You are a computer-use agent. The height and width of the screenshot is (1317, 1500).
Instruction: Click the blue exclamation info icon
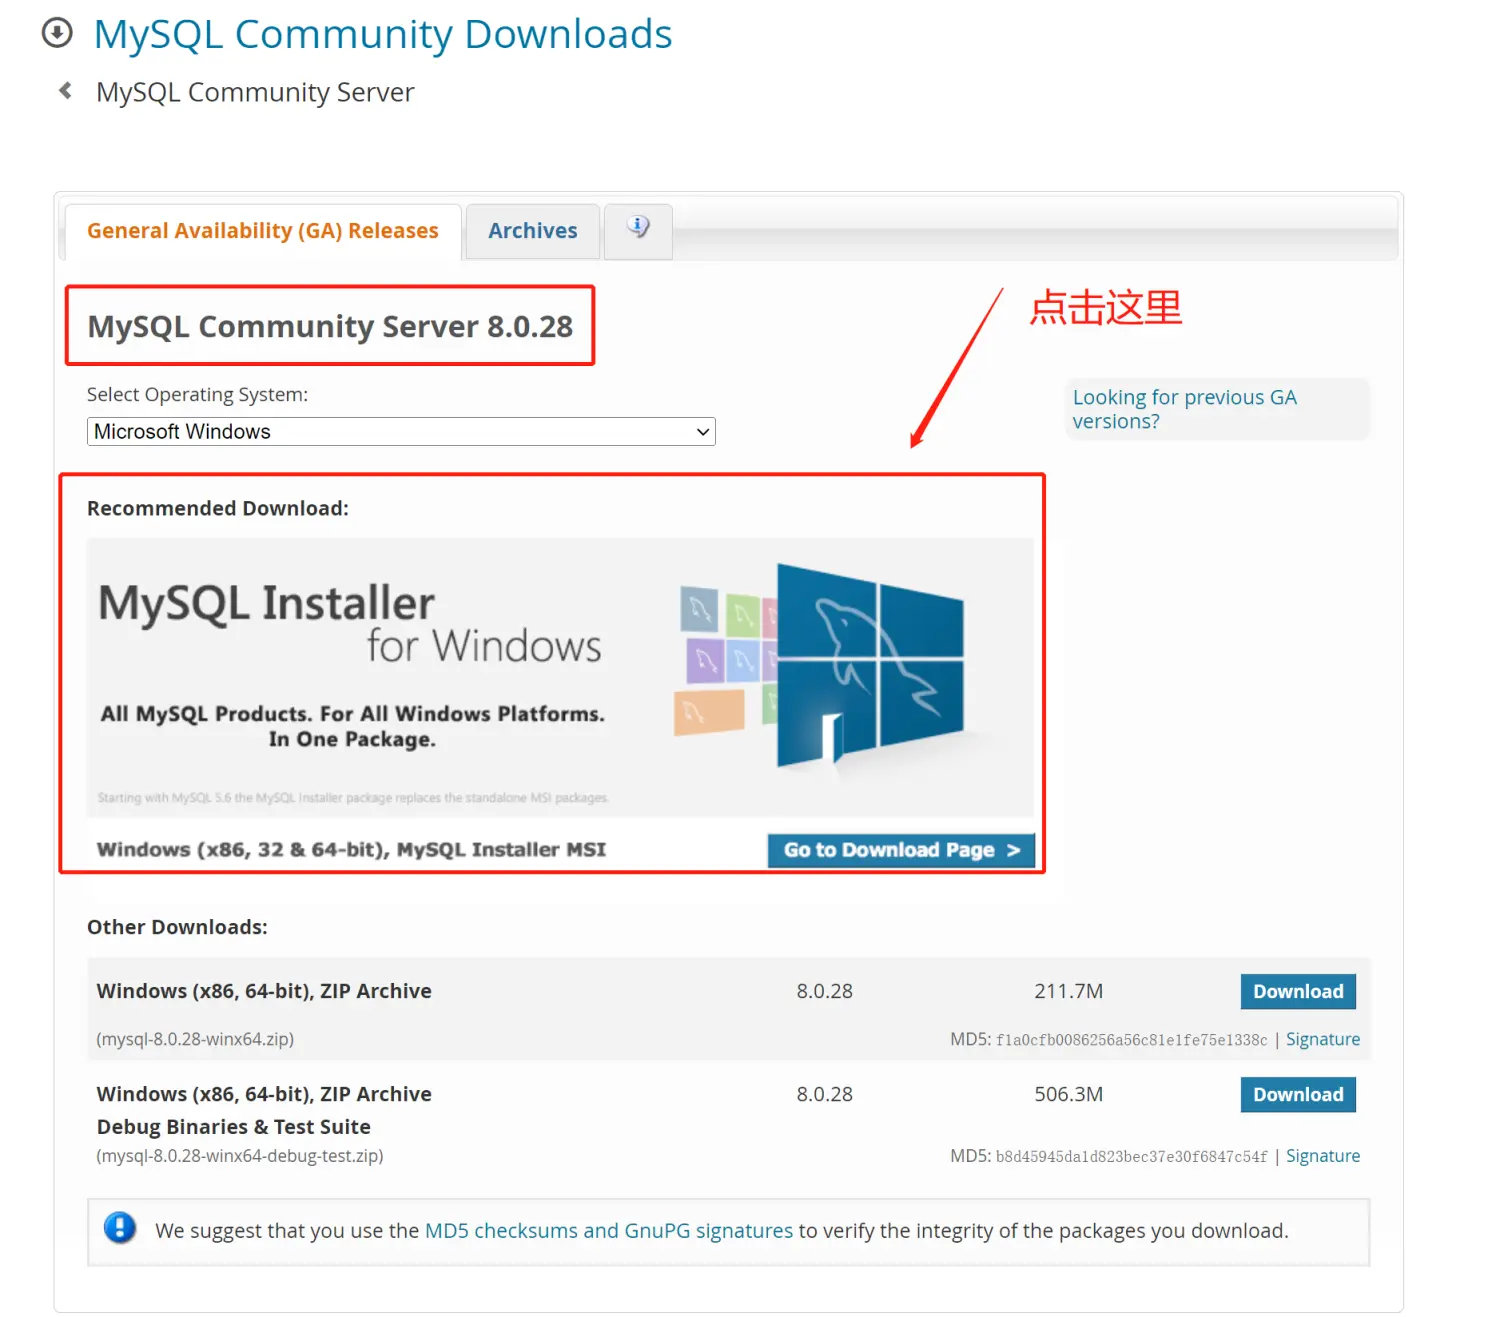[x=120, y=1228]
